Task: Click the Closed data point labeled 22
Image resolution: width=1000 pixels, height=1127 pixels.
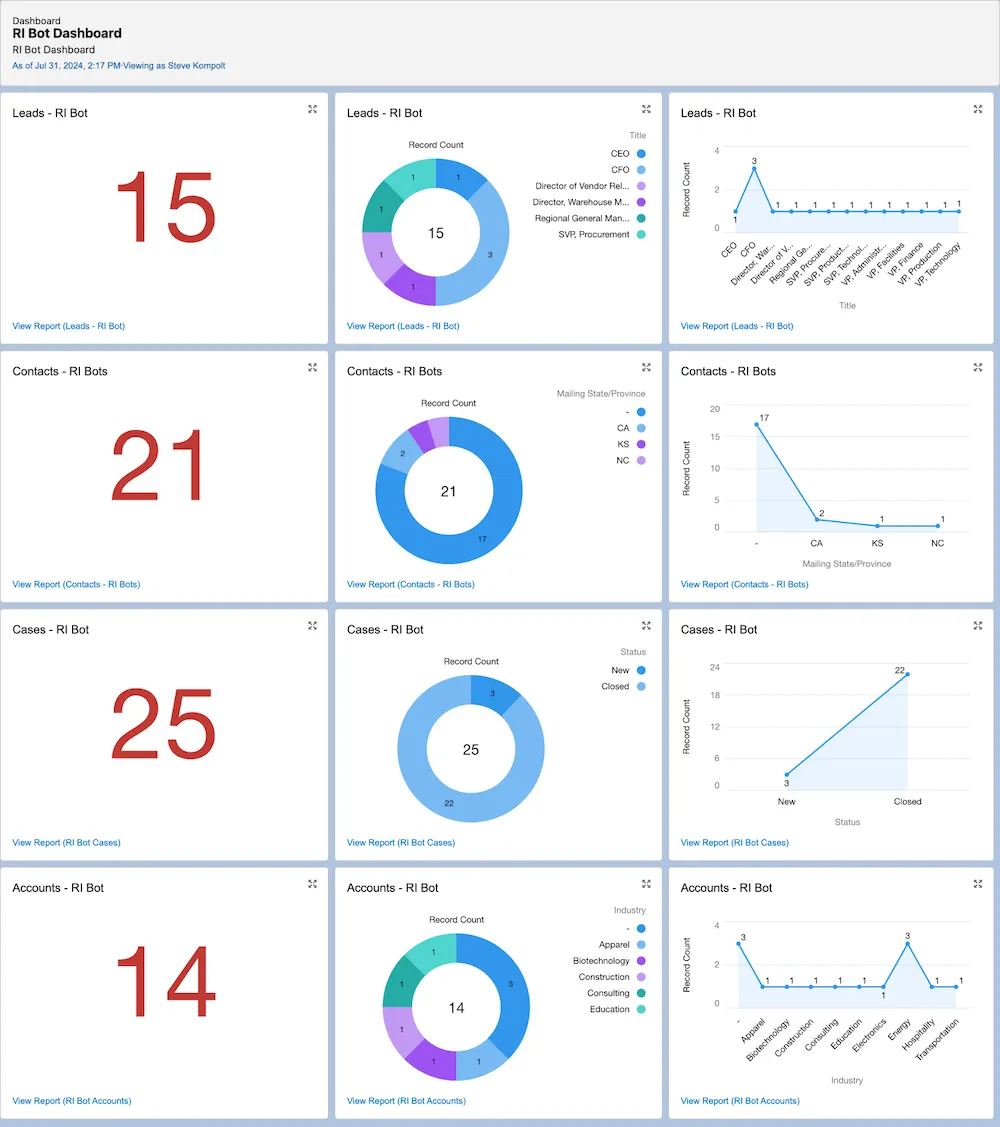Action: pos(907,674)
